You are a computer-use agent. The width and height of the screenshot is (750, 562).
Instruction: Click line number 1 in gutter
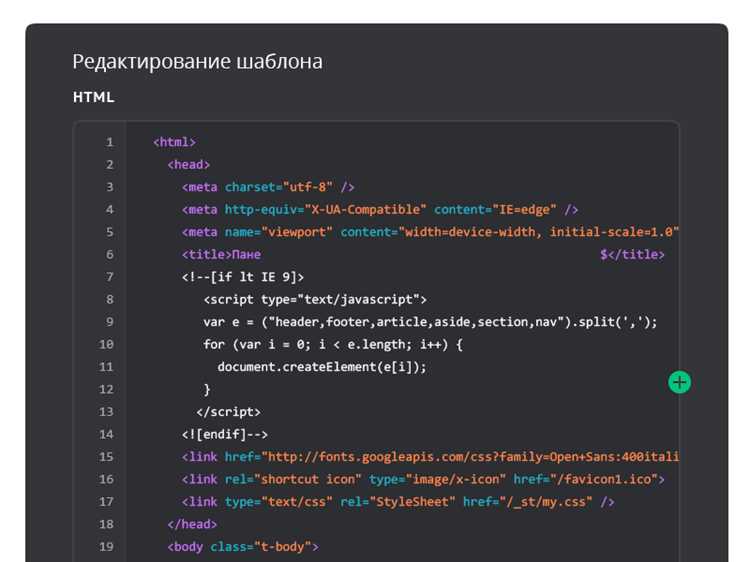pos(110,142)
